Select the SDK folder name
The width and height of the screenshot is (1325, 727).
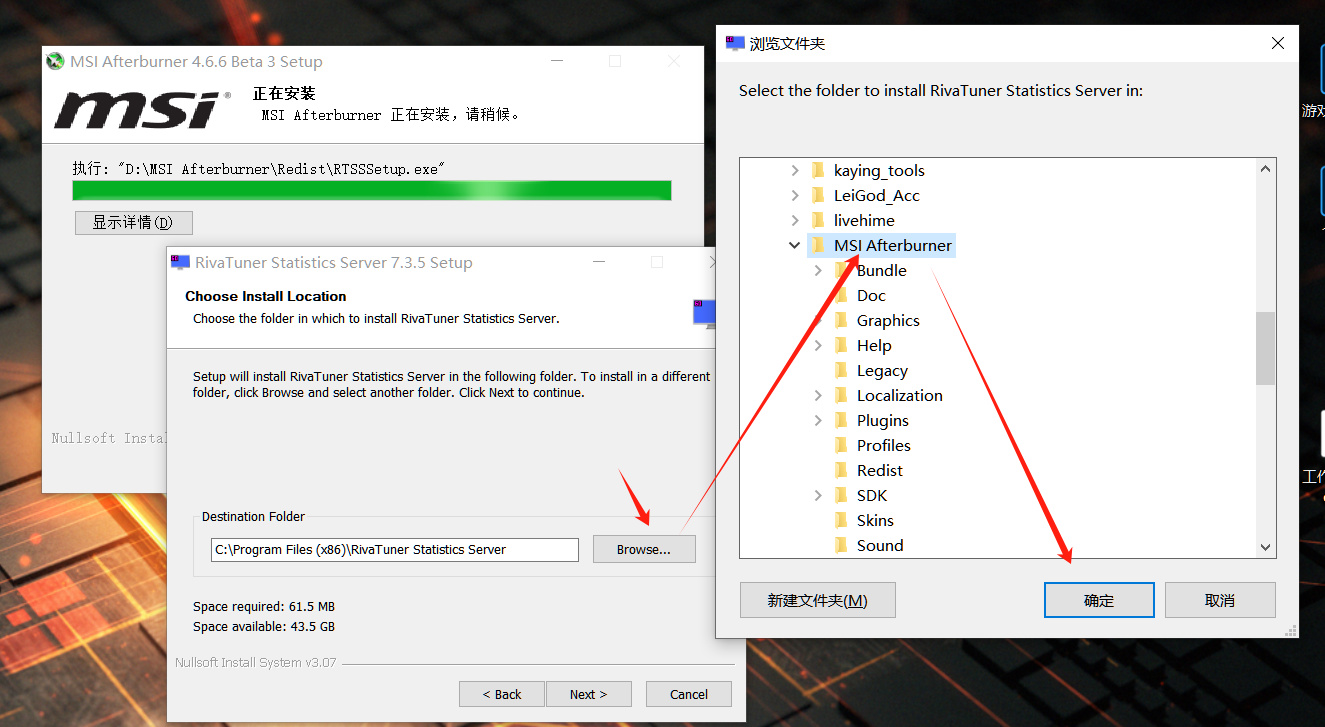coord(872,495)
